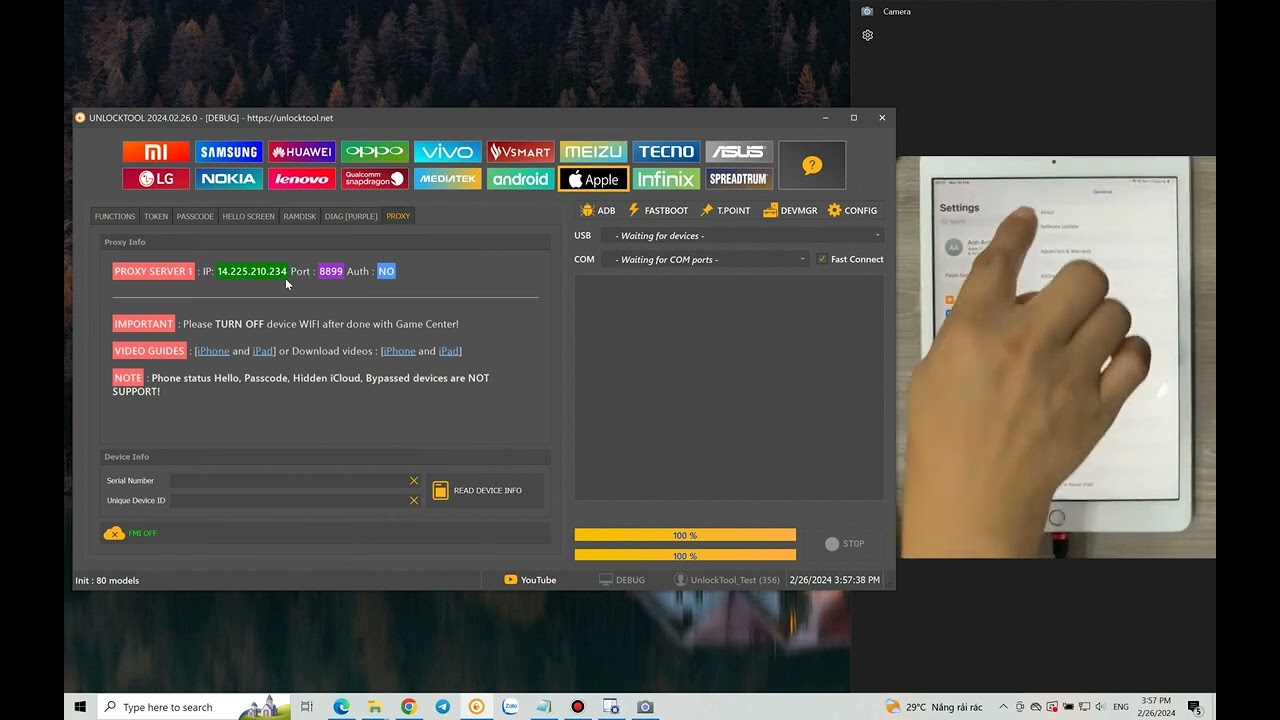Select the Meizu brand logo
The image size is (1280, 720).
tap(593, 152)
